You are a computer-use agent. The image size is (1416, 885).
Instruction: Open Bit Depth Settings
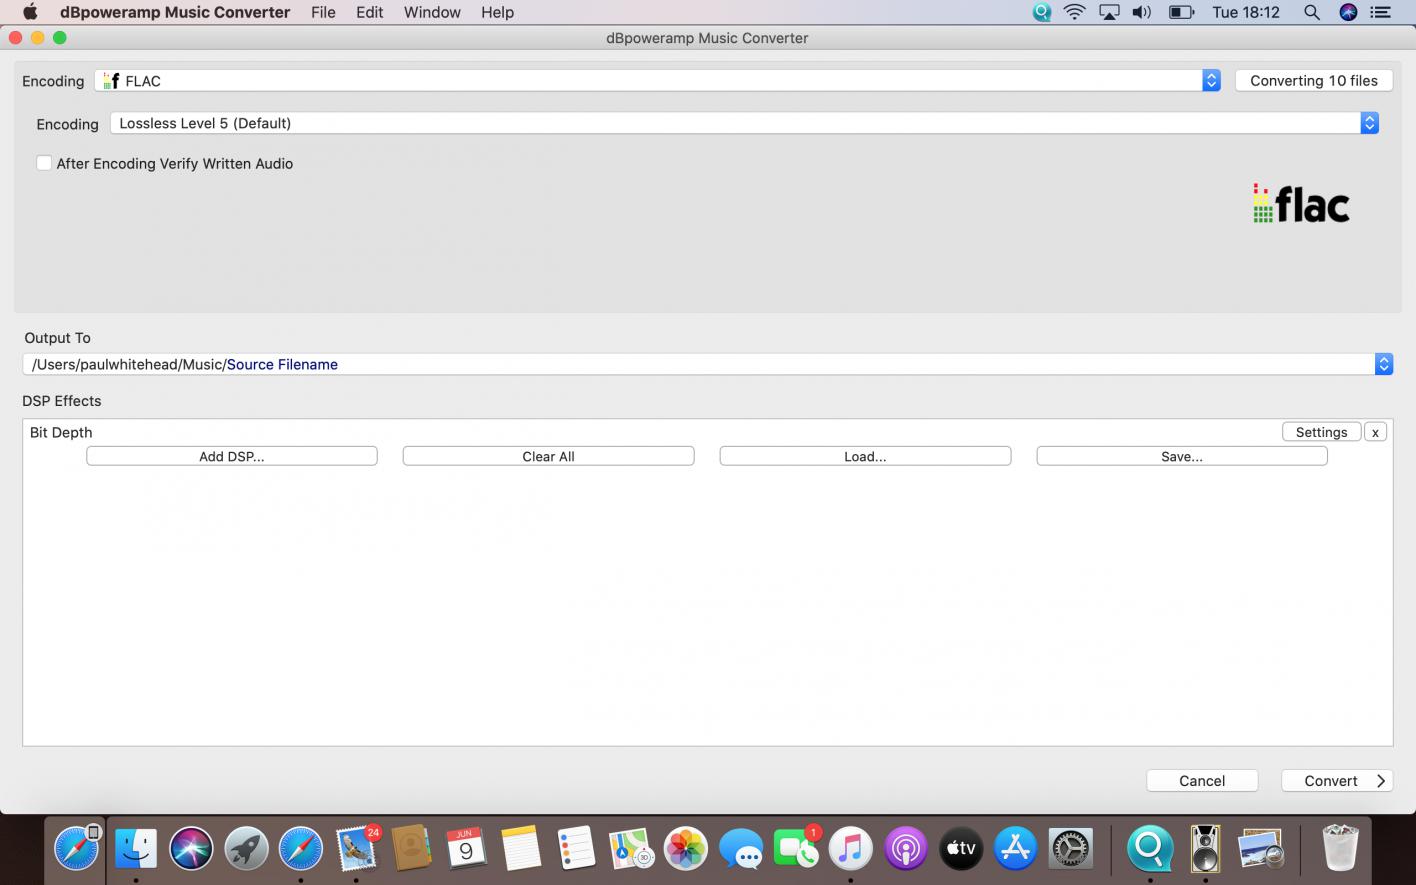click(1321, 432)
